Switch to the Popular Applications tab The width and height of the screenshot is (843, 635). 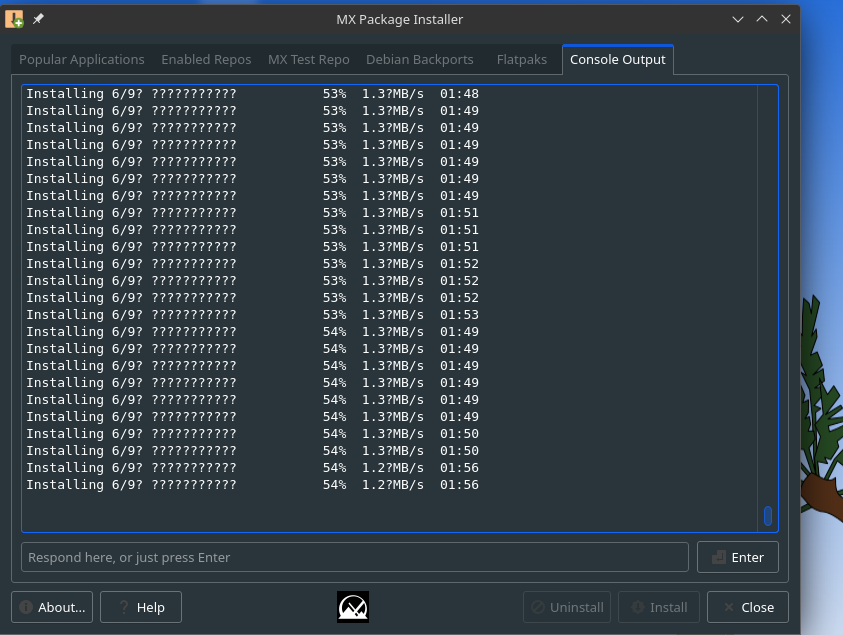coord(82,60)
